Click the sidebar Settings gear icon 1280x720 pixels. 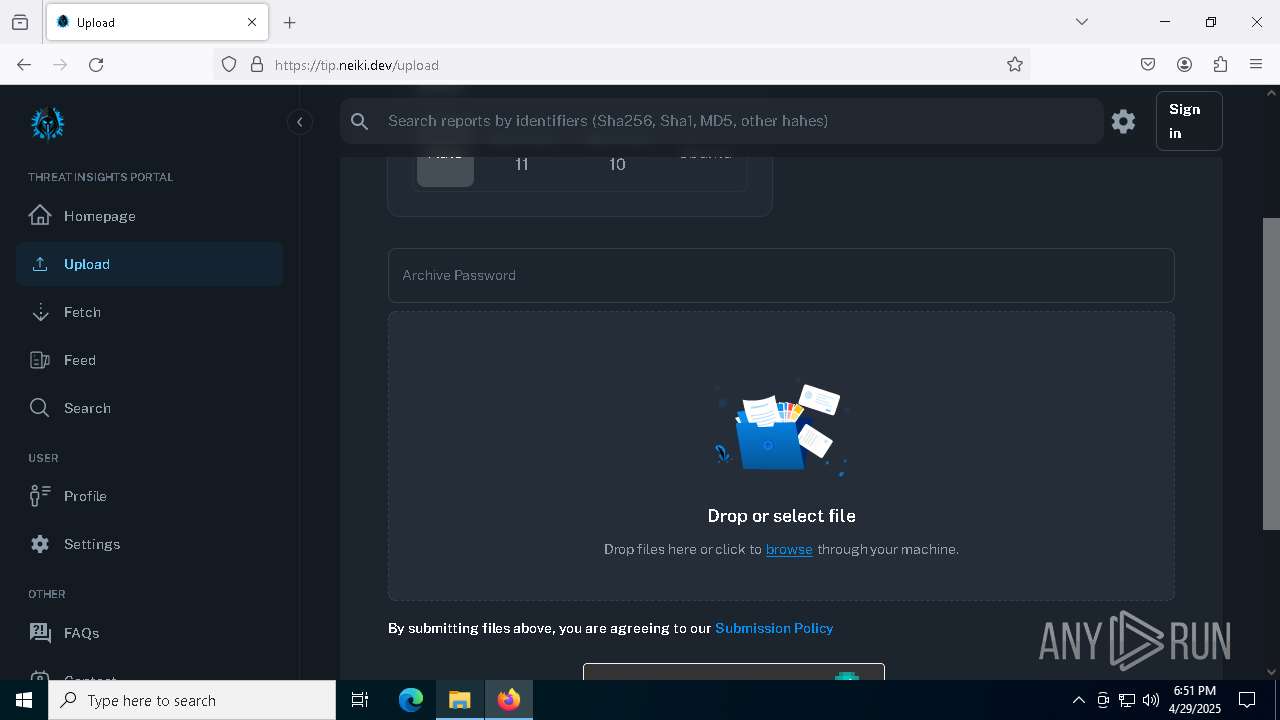tap(40, 544)
